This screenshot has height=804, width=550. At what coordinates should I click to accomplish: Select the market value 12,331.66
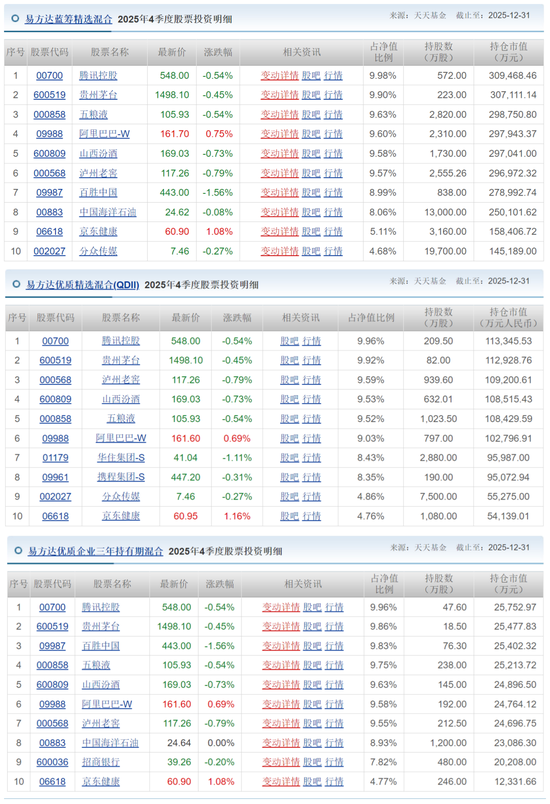click(515, 782)
